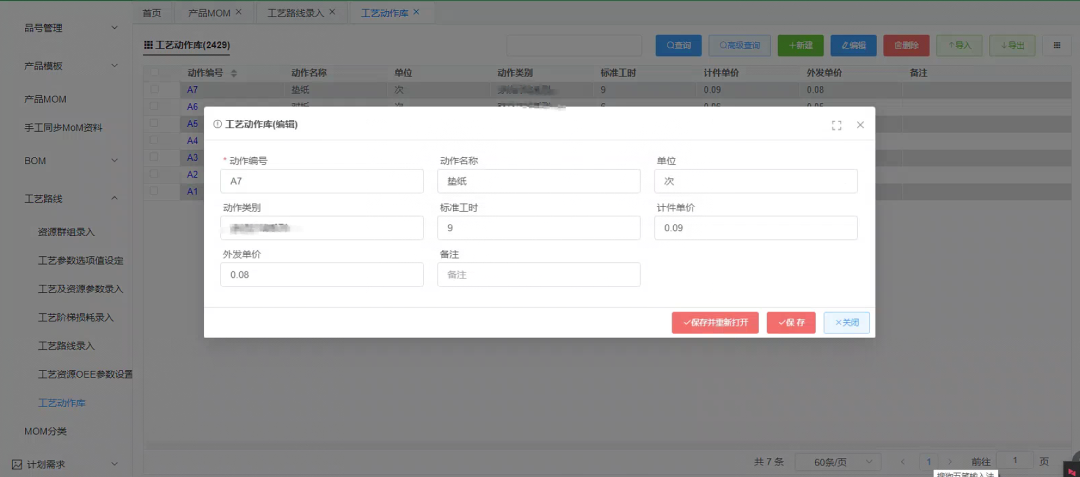Click the 关闭 button in dialog

point(847,323)
